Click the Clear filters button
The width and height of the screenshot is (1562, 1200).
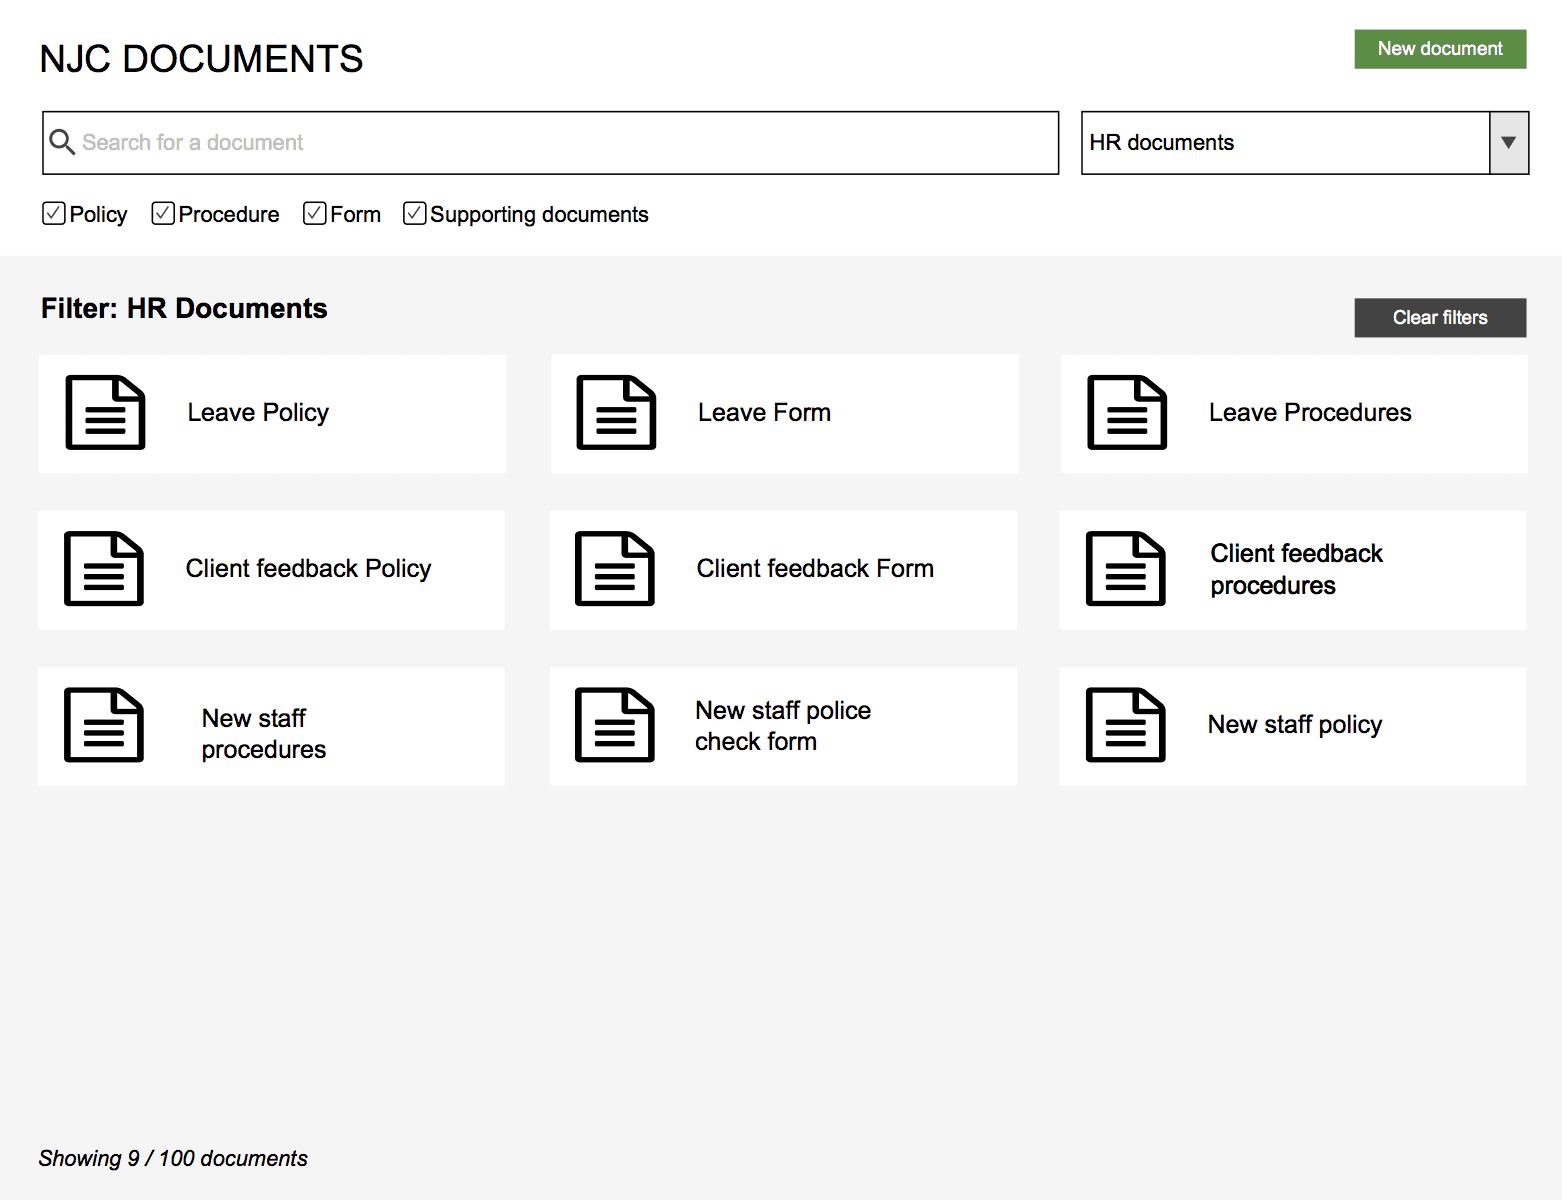(x=1440, y=318)
